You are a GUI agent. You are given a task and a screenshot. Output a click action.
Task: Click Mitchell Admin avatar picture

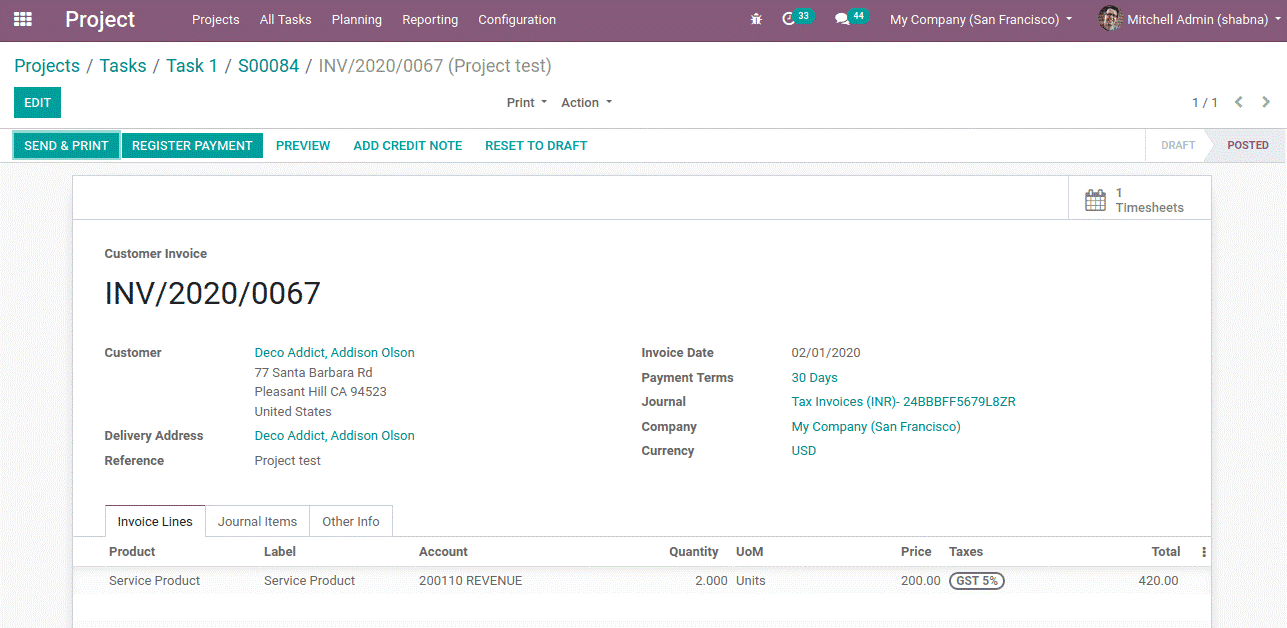[1109, 19]
